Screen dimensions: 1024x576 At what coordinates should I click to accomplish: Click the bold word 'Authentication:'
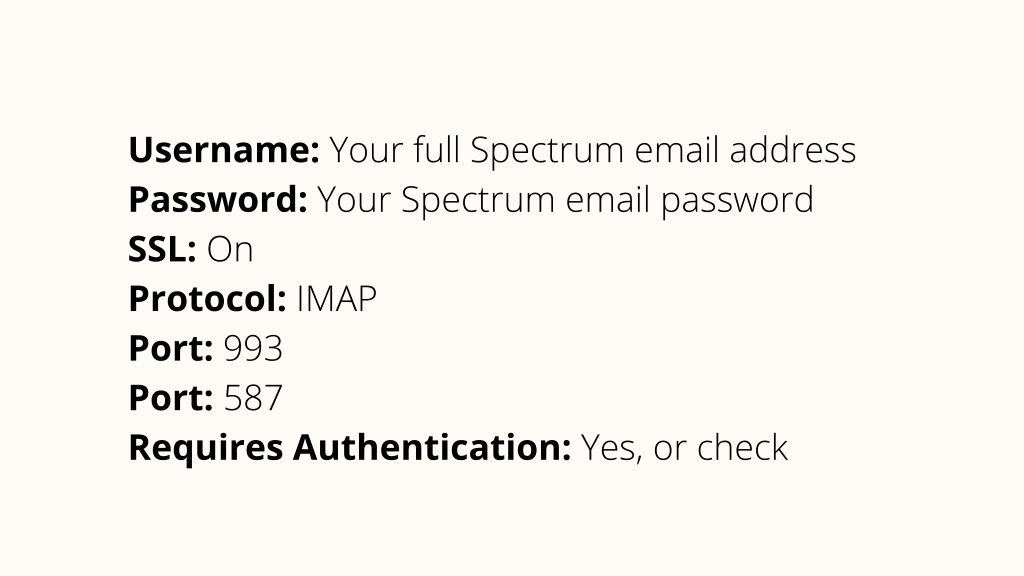[x=432, y=448]
